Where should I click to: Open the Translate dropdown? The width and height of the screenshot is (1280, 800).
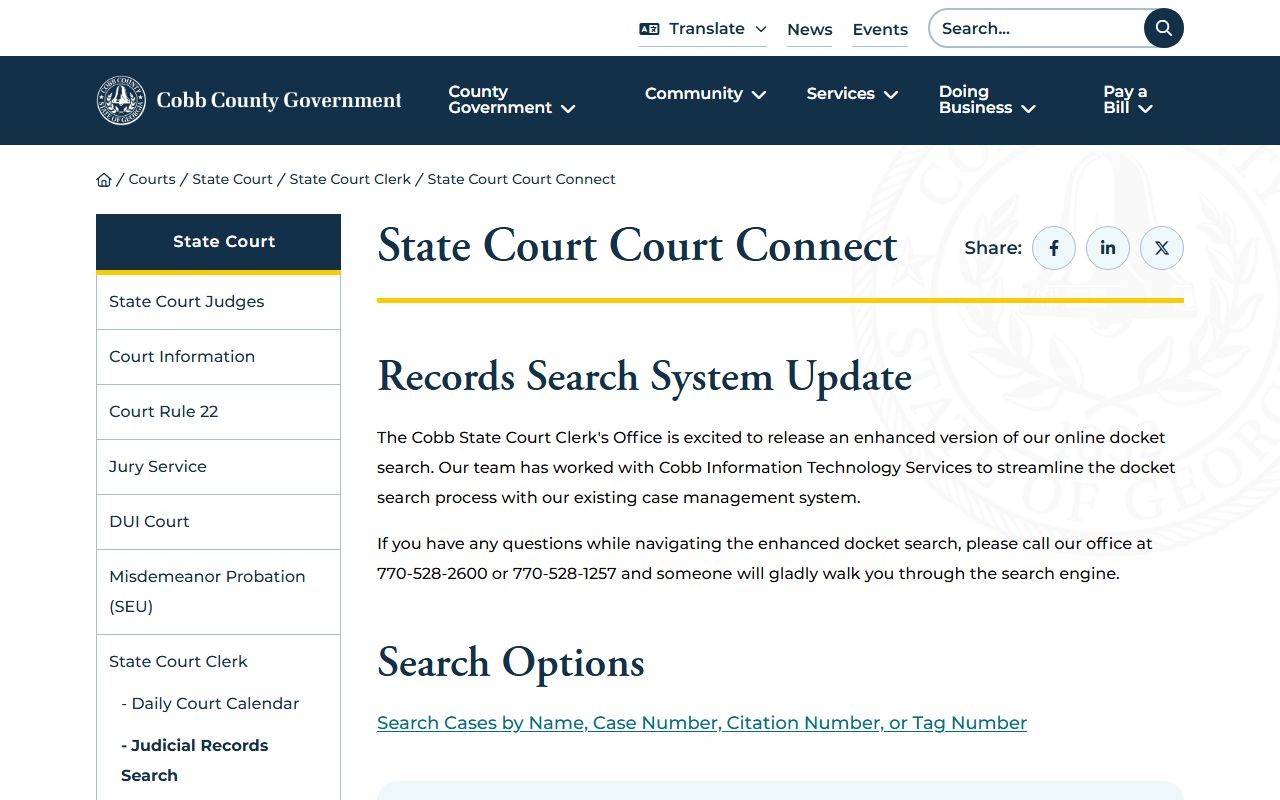[703, 29]
